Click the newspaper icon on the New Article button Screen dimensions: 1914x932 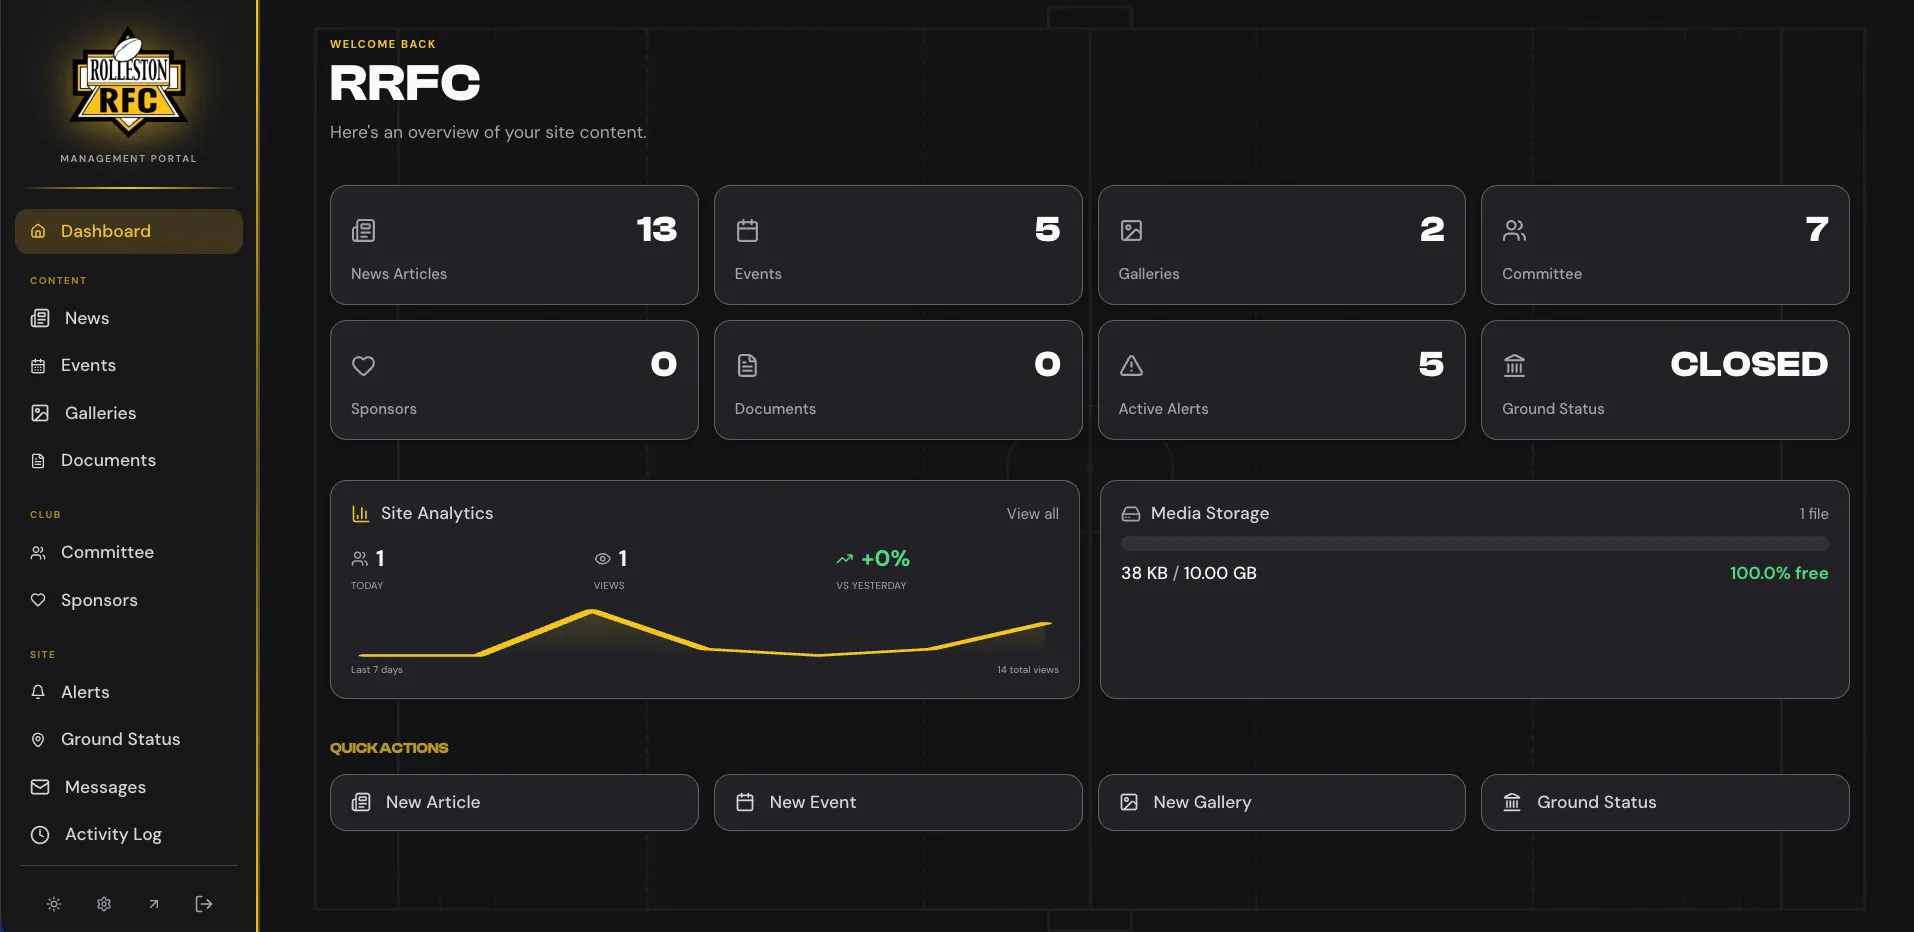(361, 802)
